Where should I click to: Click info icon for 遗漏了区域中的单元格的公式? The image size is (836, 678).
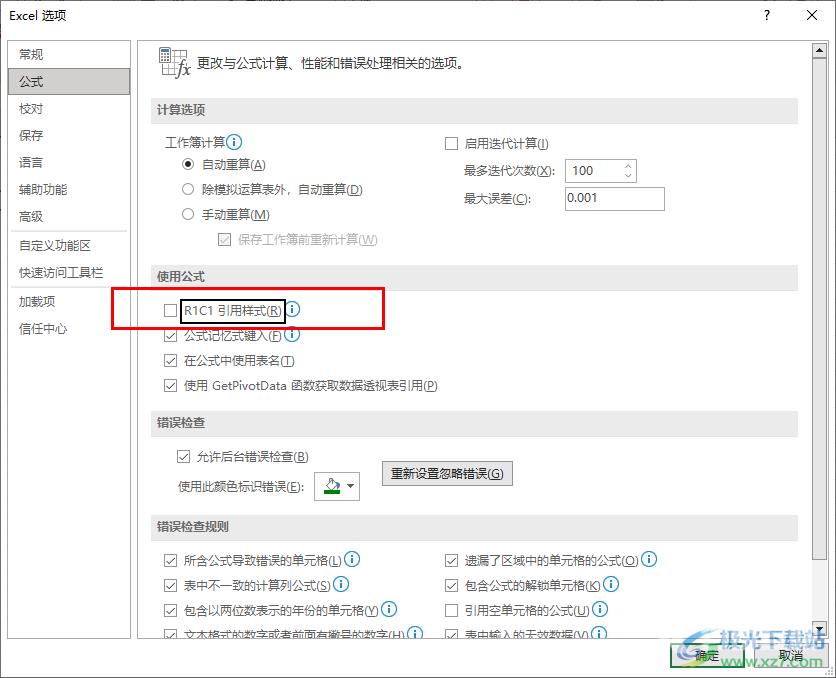(x=649, y=559)
